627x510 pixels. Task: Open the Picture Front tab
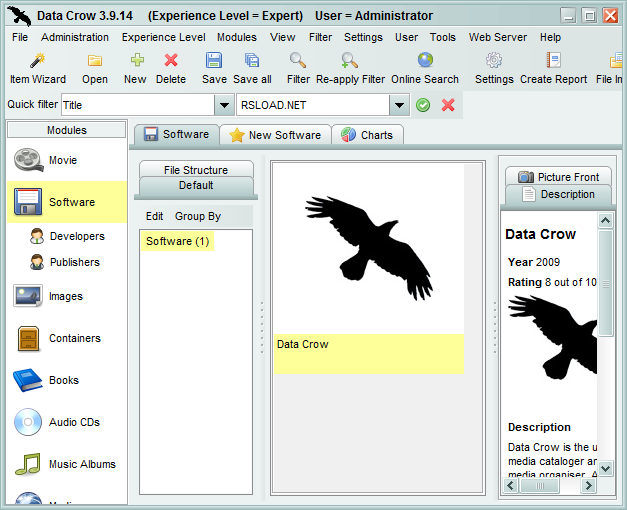[x=558, y=176]
